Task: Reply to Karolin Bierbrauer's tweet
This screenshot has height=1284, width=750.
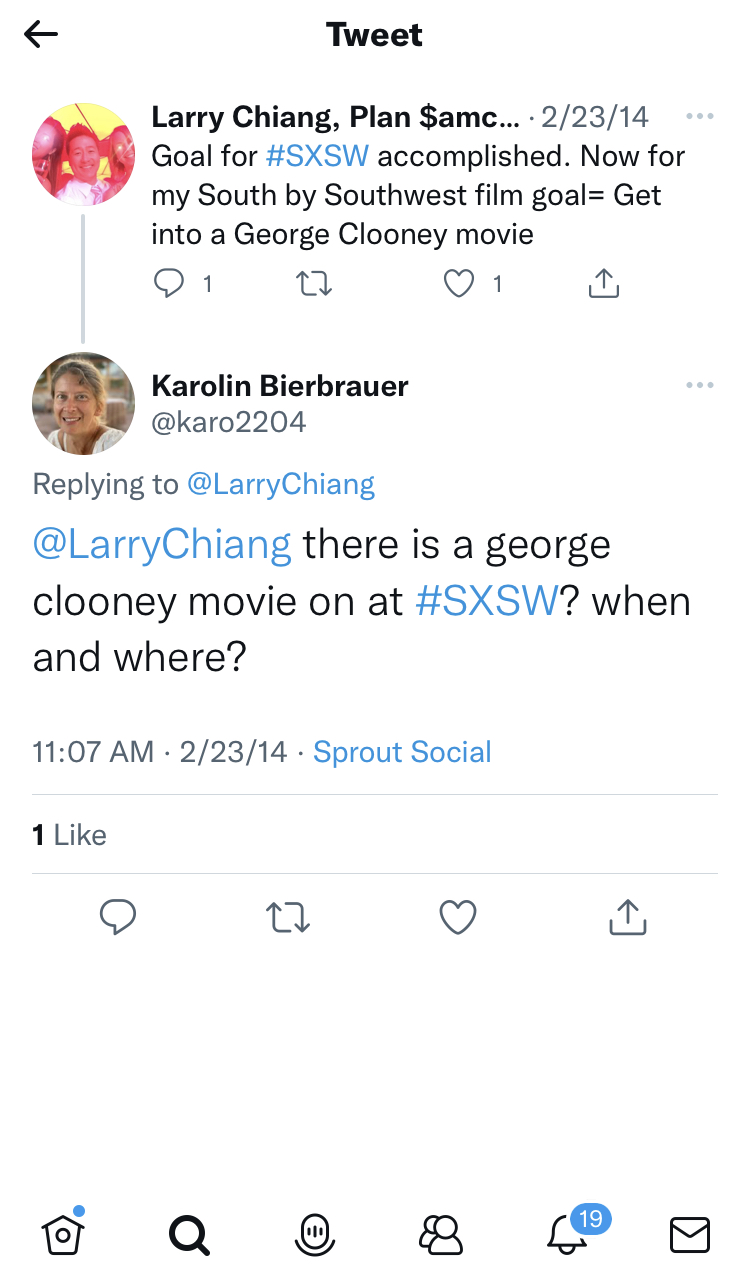Action: [x=118, y=916]
